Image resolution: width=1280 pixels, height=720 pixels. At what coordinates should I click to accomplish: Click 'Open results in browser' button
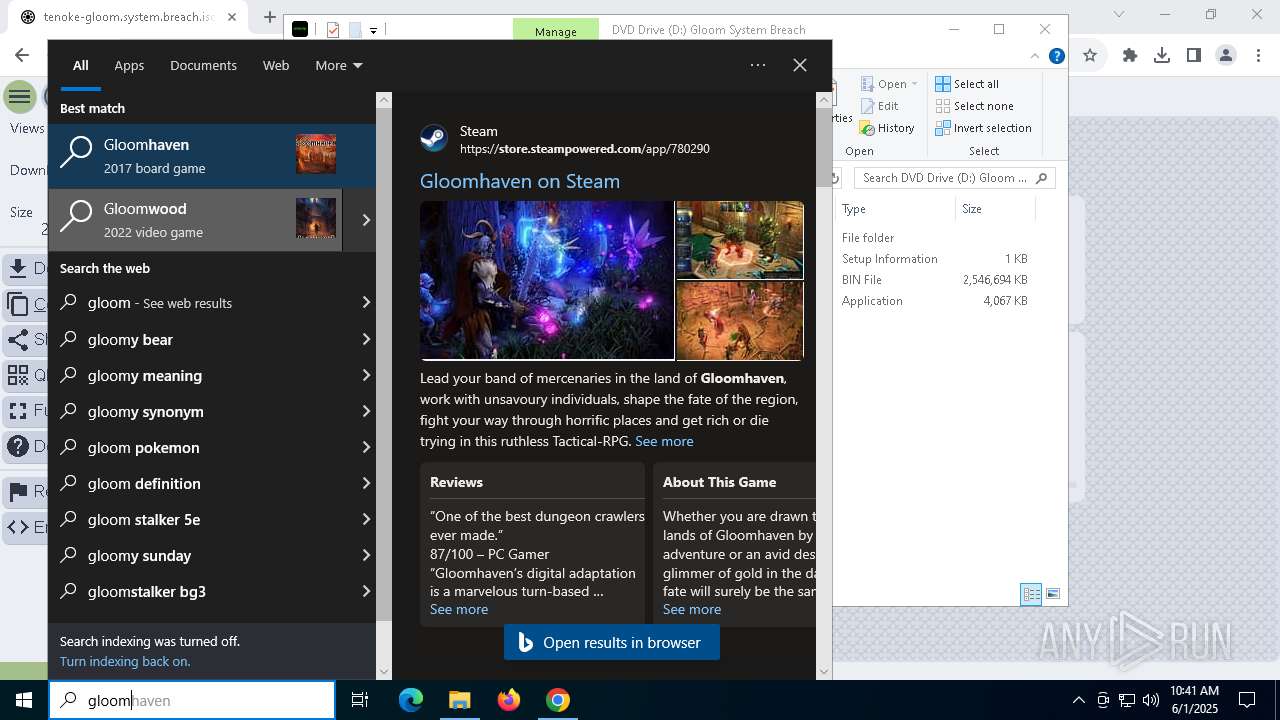(612, 643)
